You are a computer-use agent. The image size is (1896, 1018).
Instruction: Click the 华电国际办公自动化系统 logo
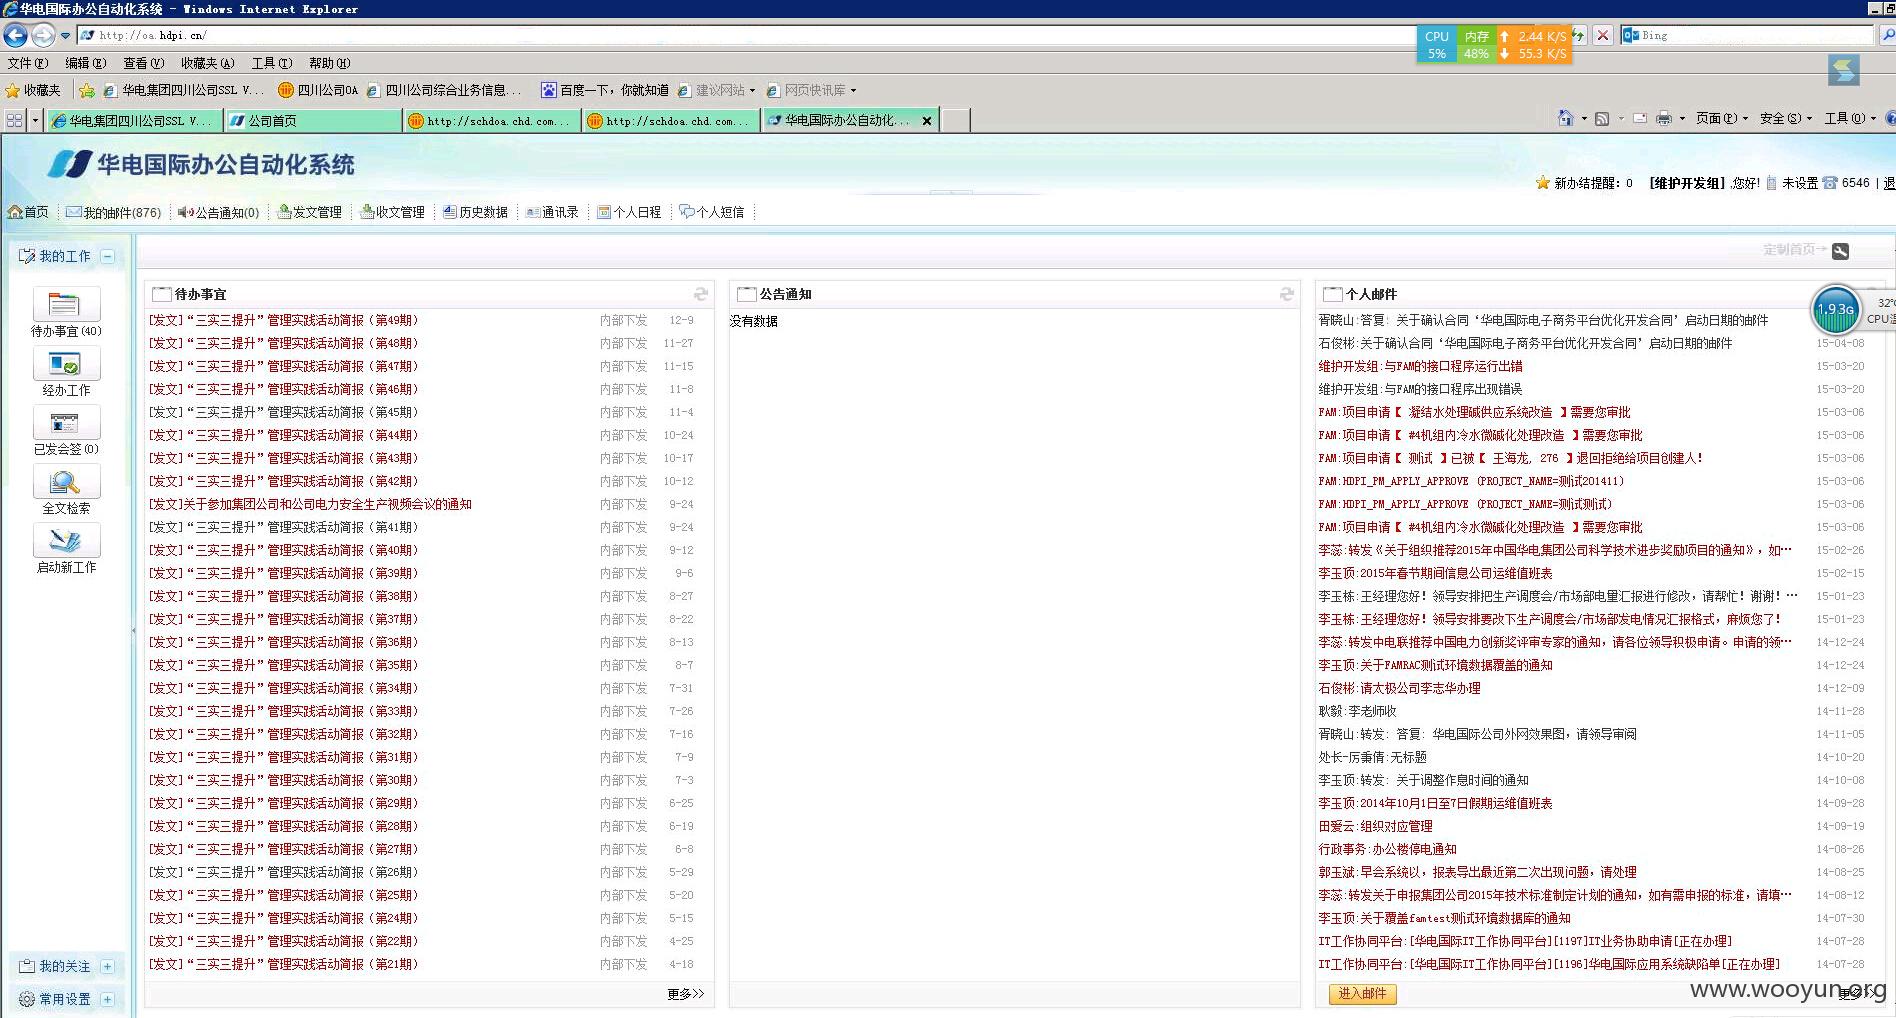202,164
